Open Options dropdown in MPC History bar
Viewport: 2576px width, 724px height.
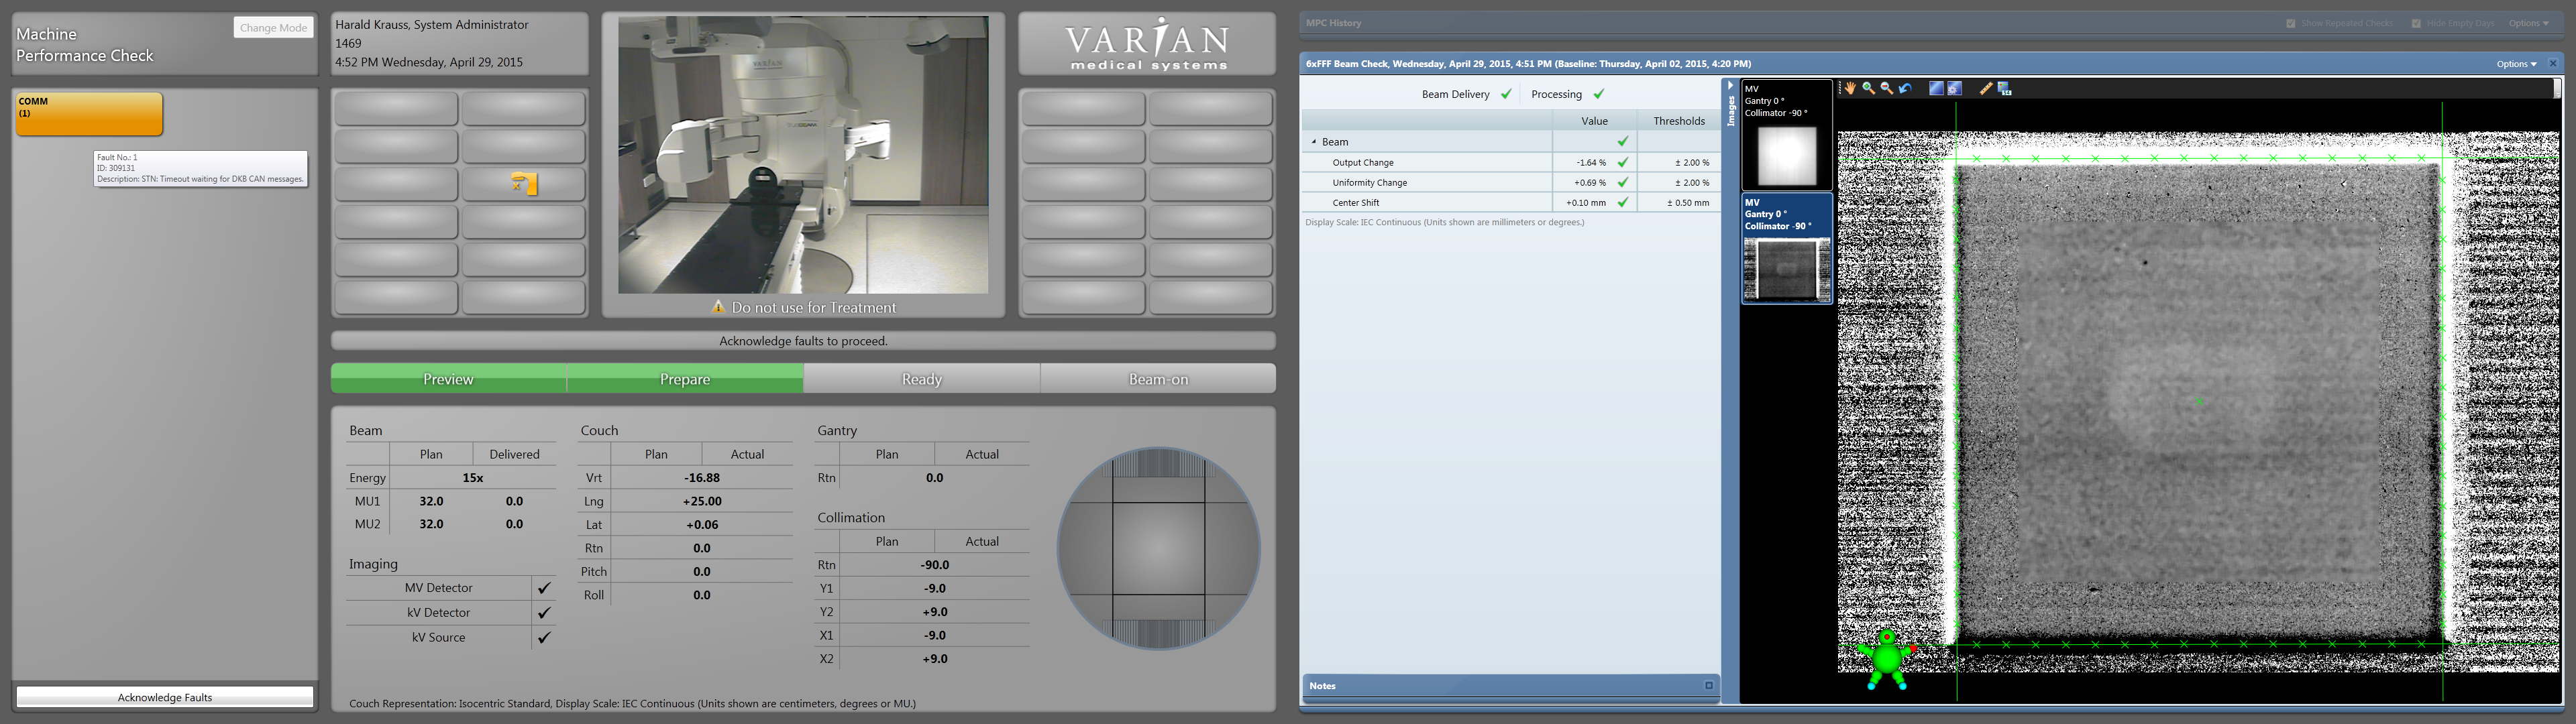(x=2528, y=23)
